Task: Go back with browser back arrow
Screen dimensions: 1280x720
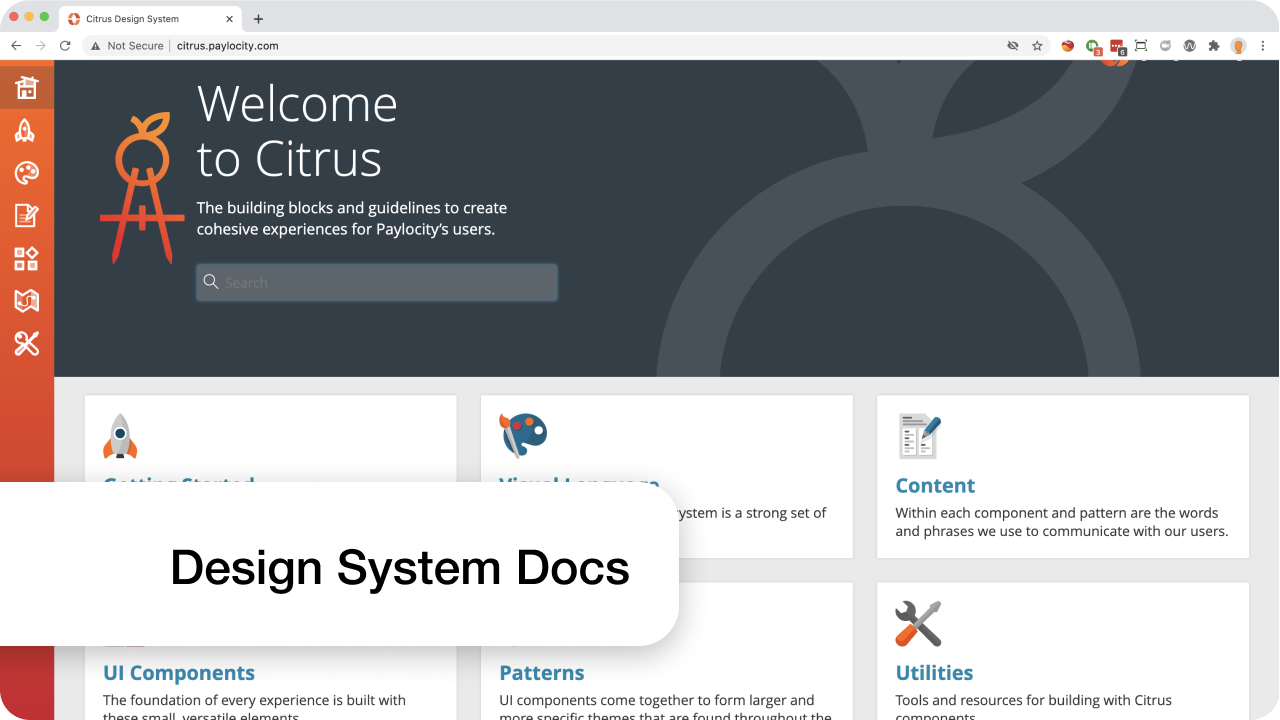Action: [x=16, y=46]
